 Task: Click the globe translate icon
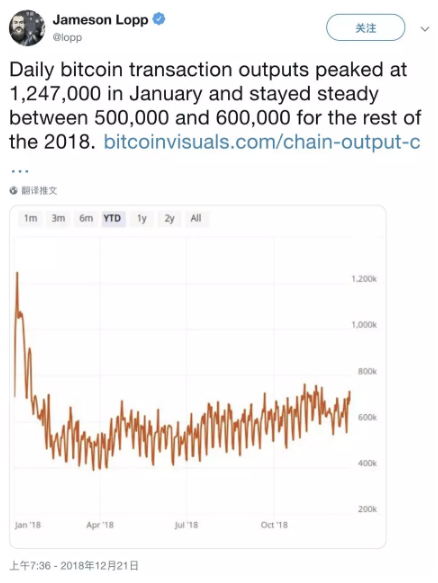tap(14, 191)
